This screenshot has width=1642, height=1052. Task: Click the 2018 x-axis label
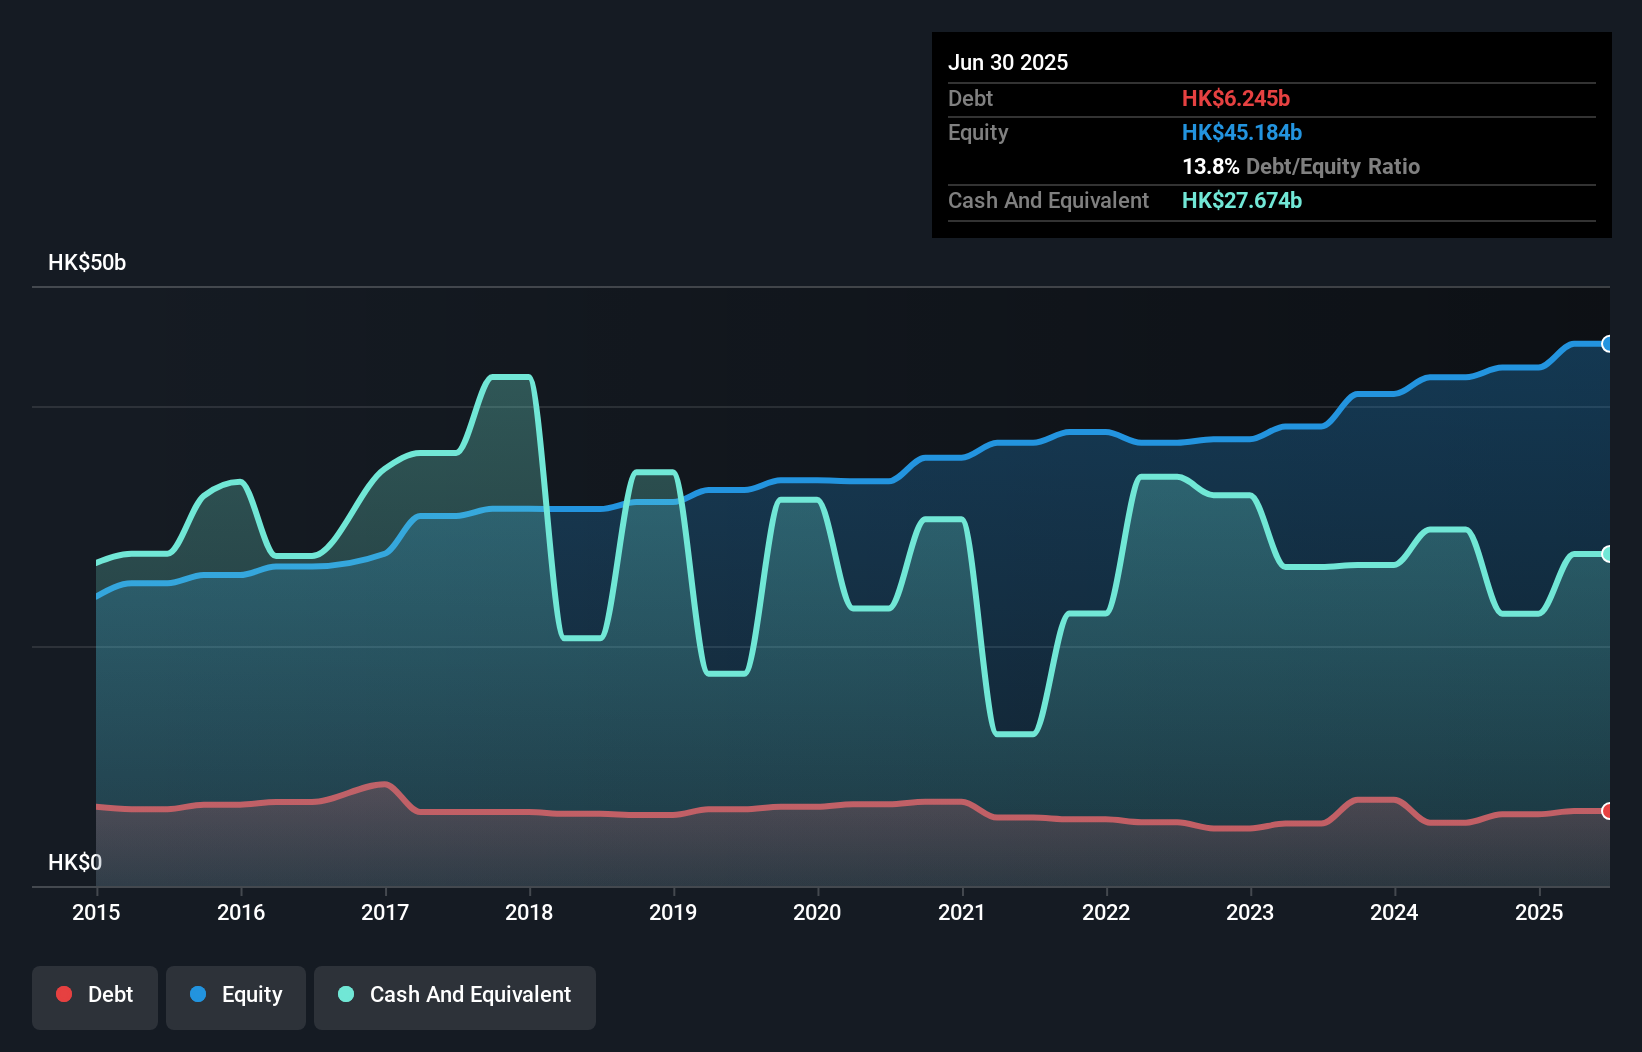click(529, 912)
